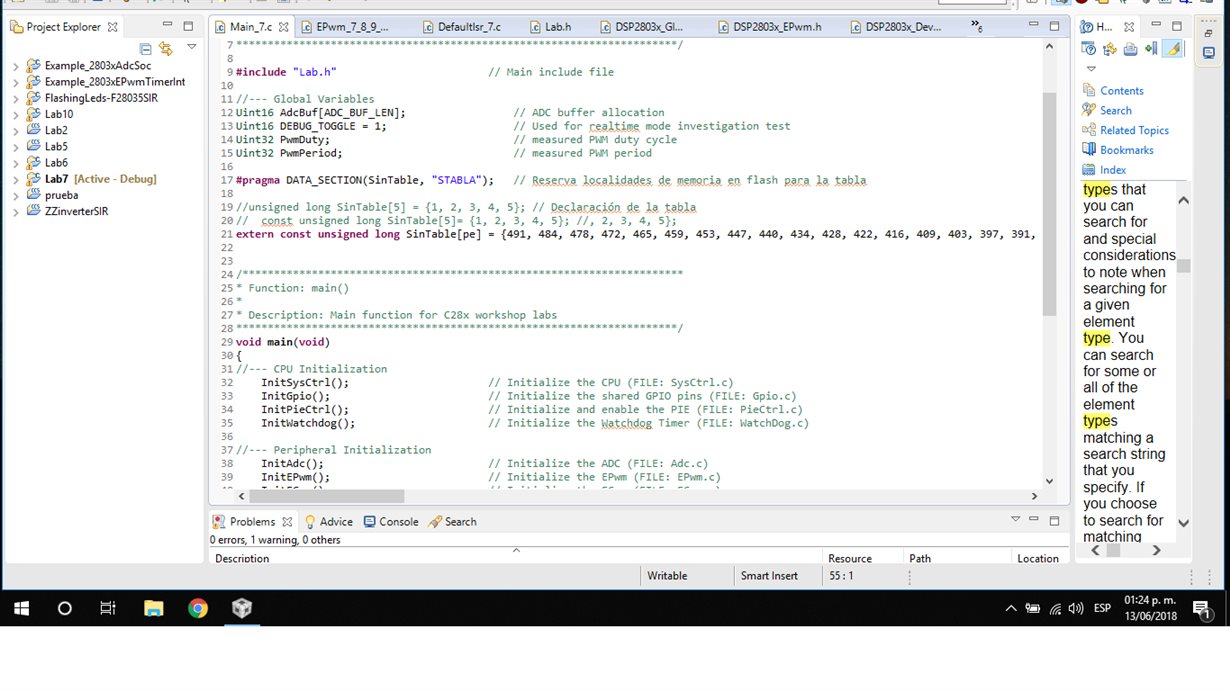The image size is (1230, 691).
Task: Click Bookmark Document help toolbar icon
Action: [1150, 49]
